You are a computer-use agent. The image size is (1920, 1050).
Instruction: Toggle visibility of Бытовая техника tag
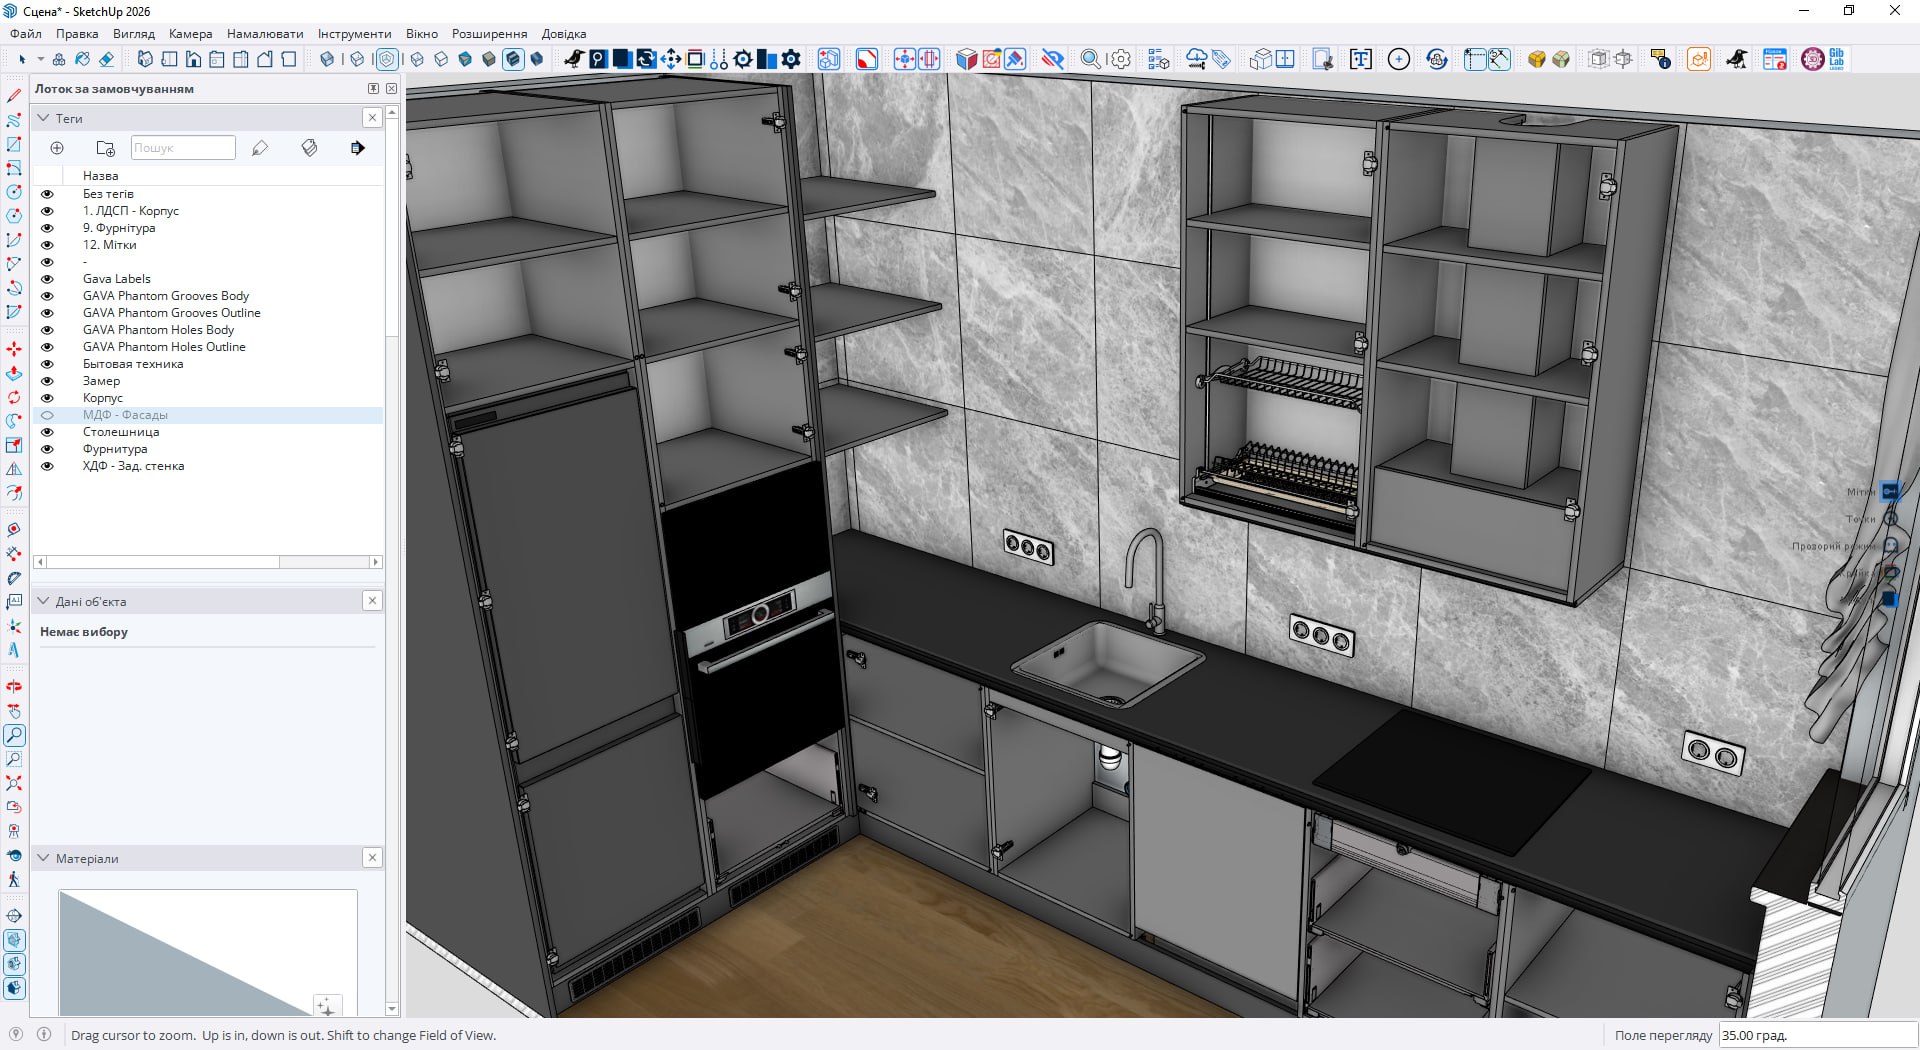pos(47,364)
